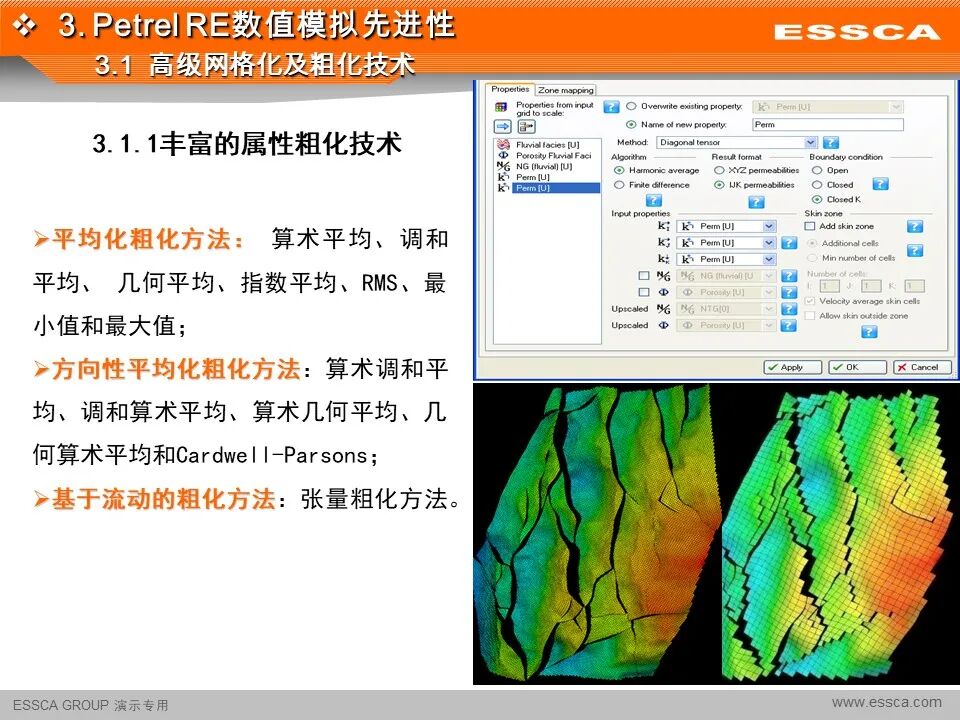Click the I number of cells field
960x720 pixels.
click(829, 286)
